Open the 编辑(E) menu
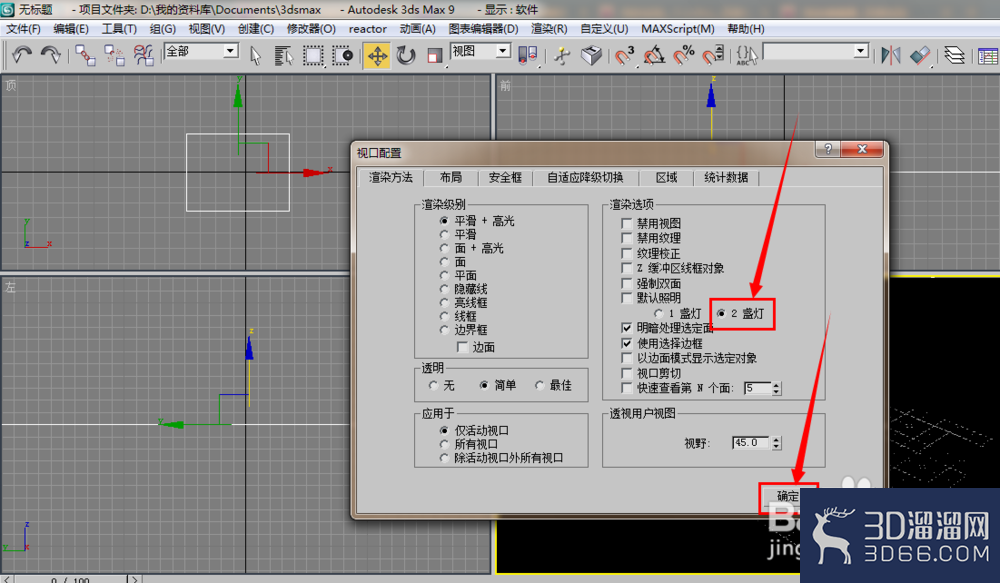The image size is (1000, 583). point(71,29)
